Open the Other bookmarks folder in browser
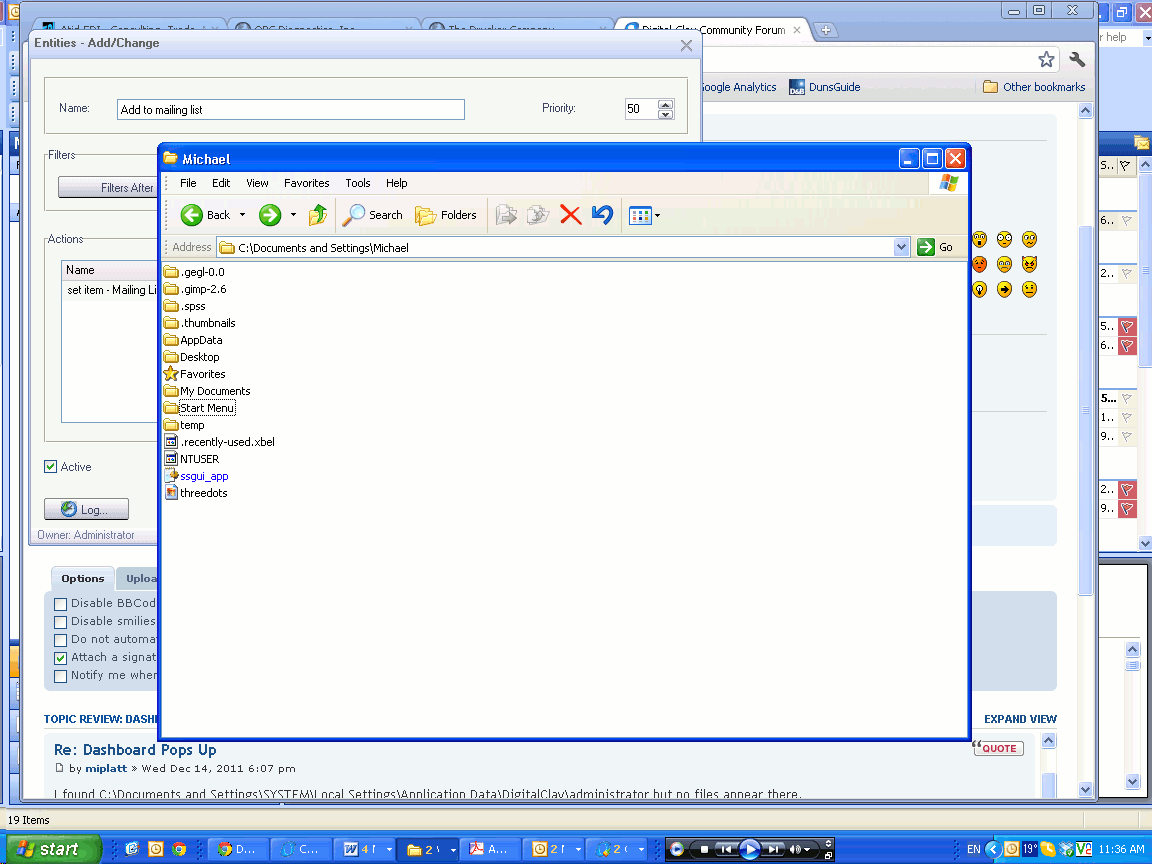 tap(1034, 87)
